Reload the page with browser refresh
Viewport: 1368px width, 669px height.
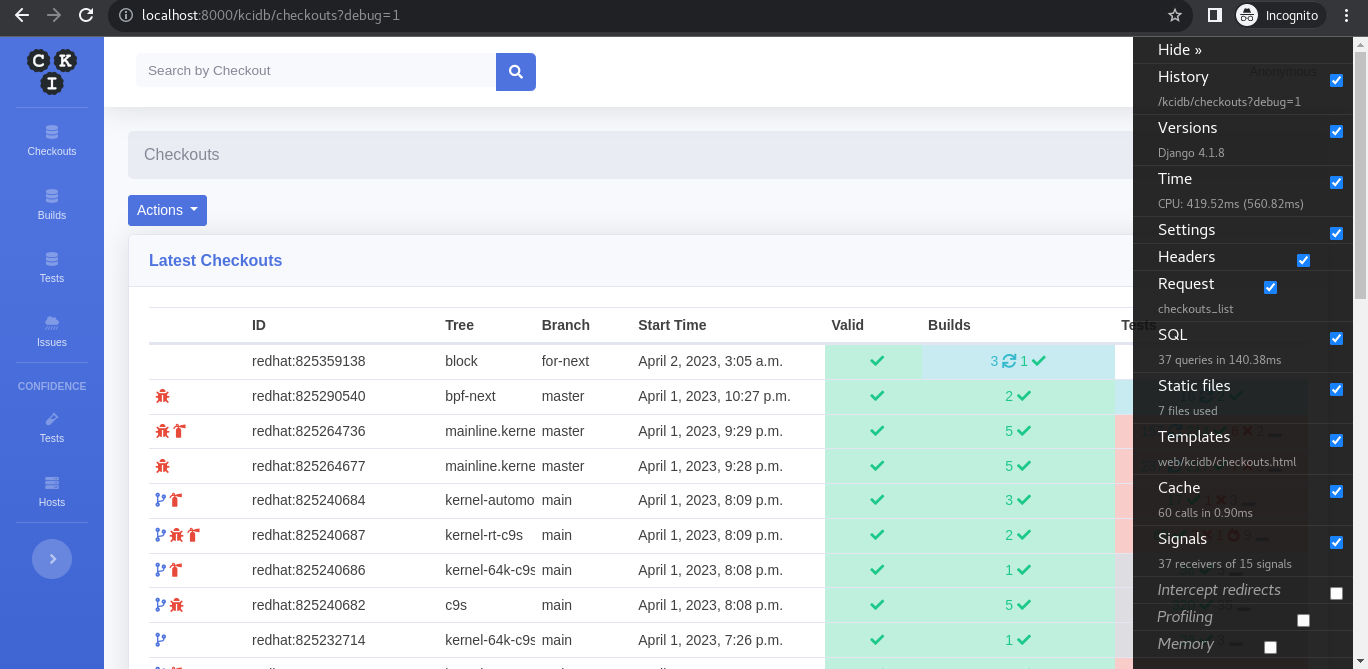[86, 15]
